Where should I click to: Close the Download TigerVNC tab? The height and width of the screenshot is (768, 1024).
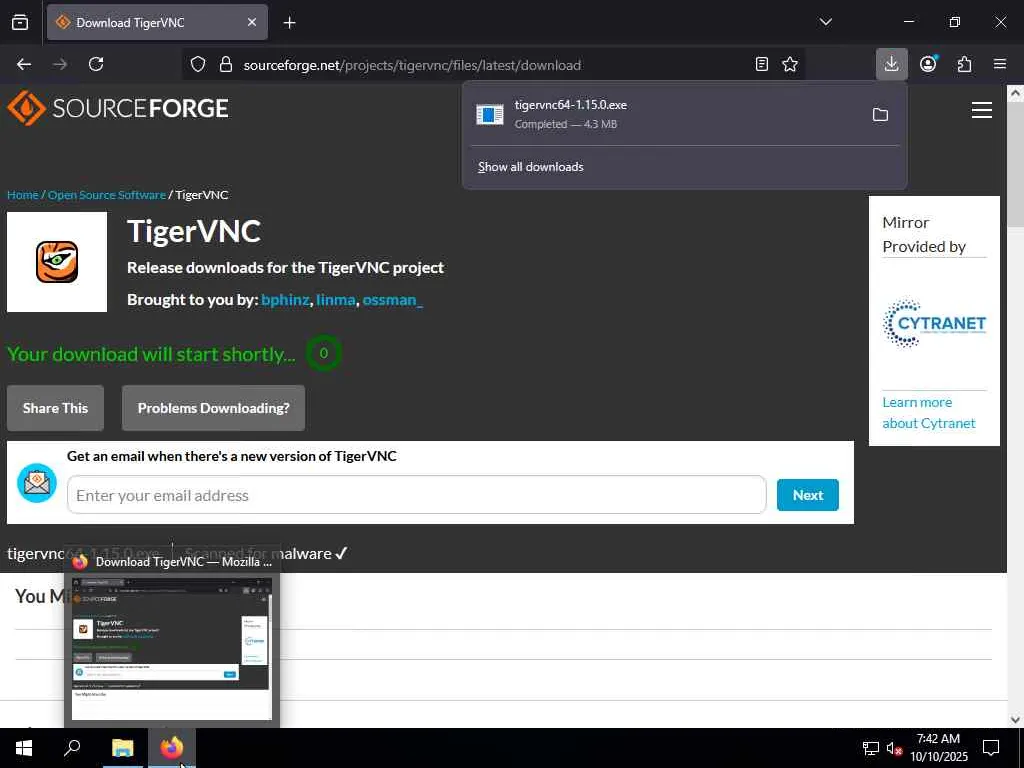252,22
